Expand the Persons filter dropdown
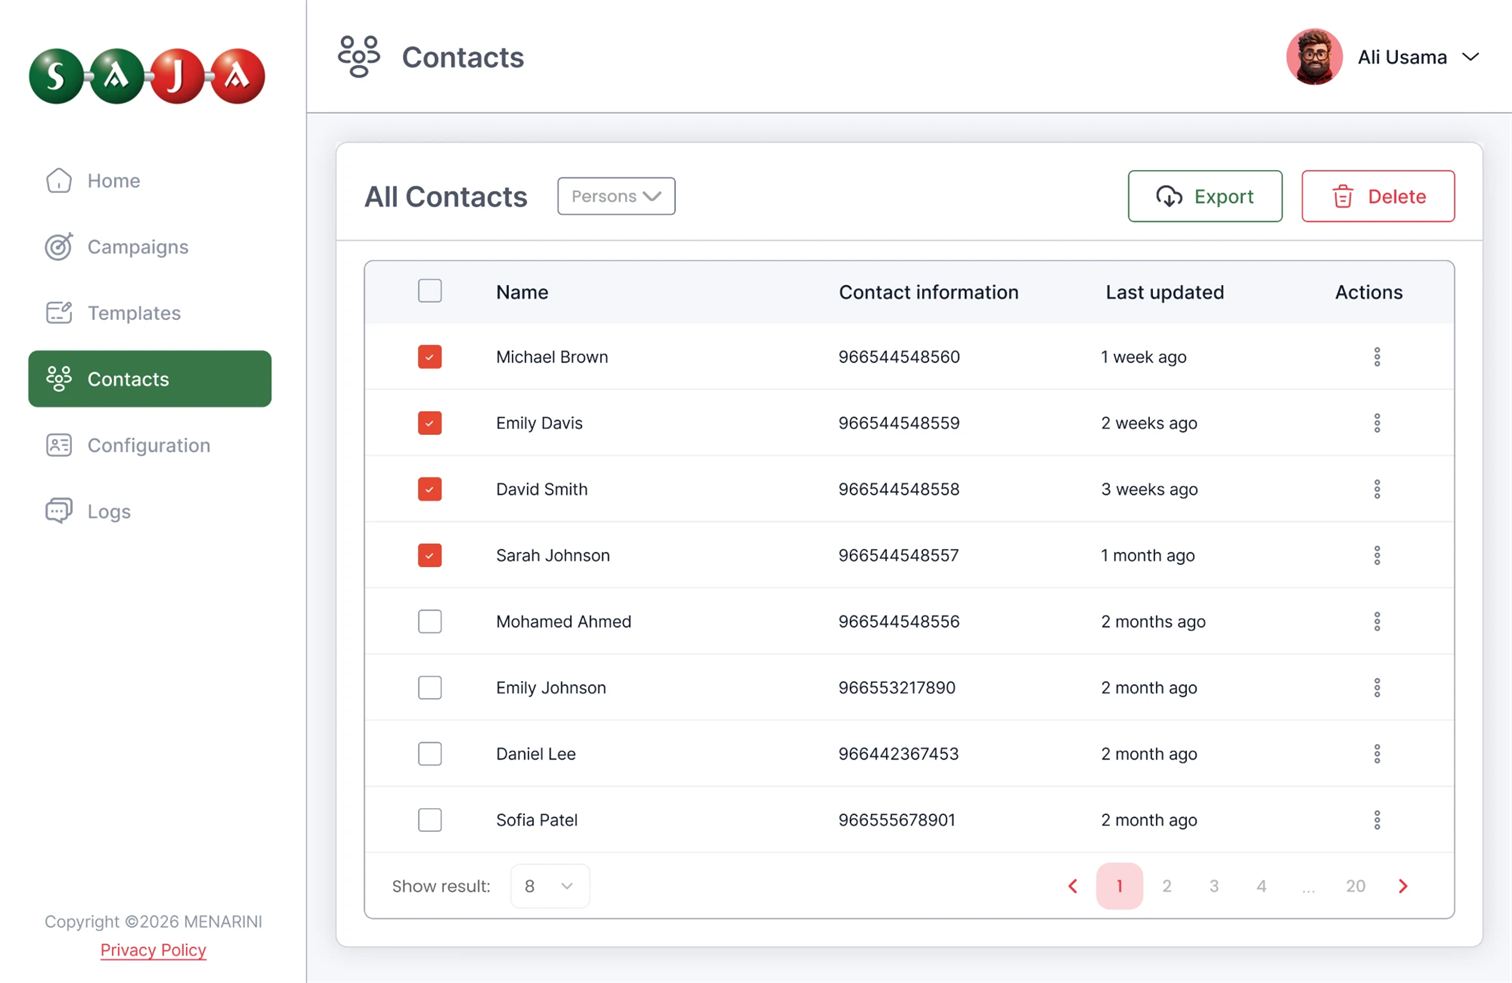1512x983 pixels. (616, 196)
